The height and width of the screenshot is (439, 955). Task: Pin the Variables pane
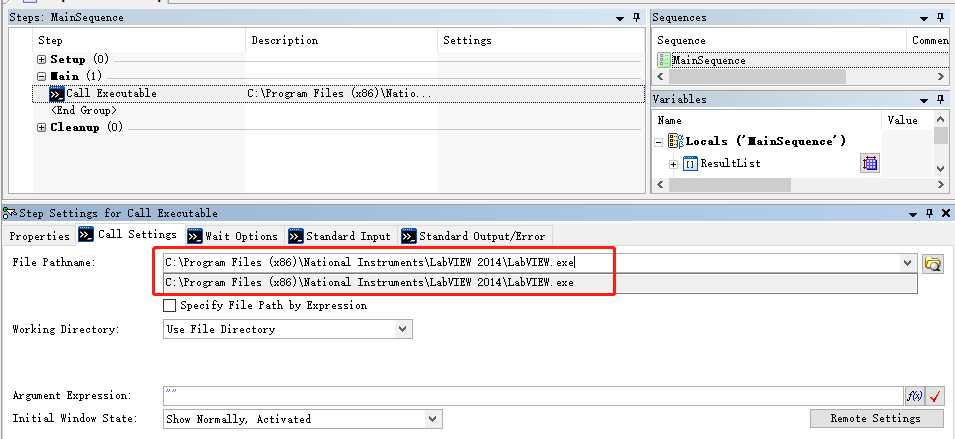(940, 99)
